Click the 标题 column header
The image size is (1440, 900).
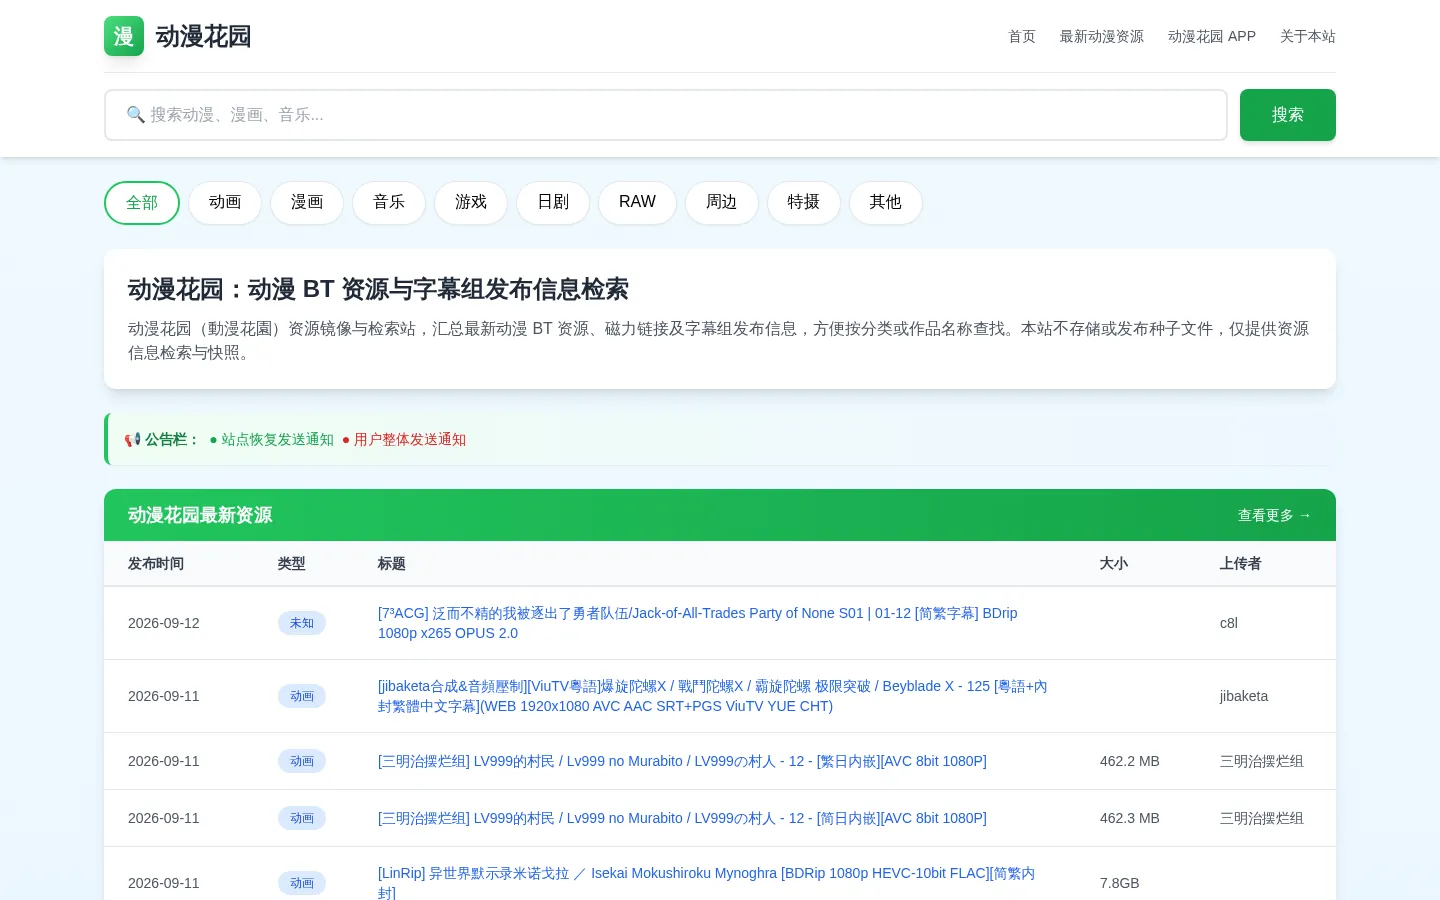click(392, 564)
